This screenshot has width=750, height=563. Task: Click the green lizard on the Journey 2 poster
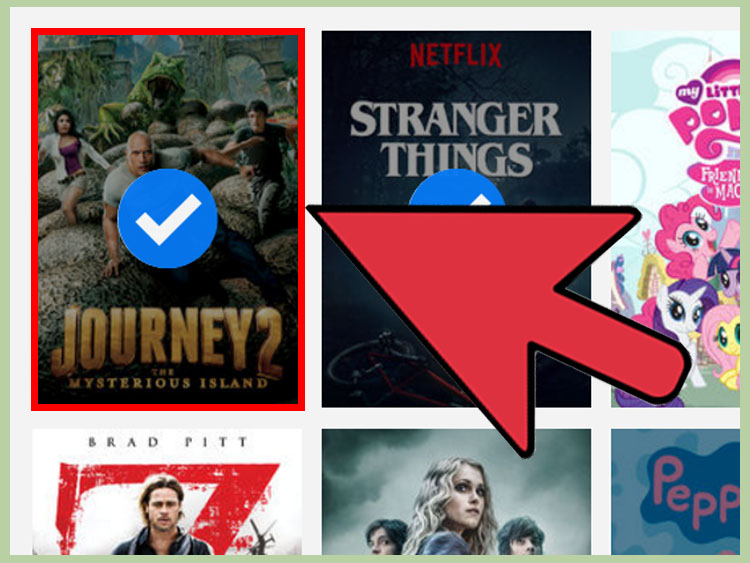click(143, 98)
